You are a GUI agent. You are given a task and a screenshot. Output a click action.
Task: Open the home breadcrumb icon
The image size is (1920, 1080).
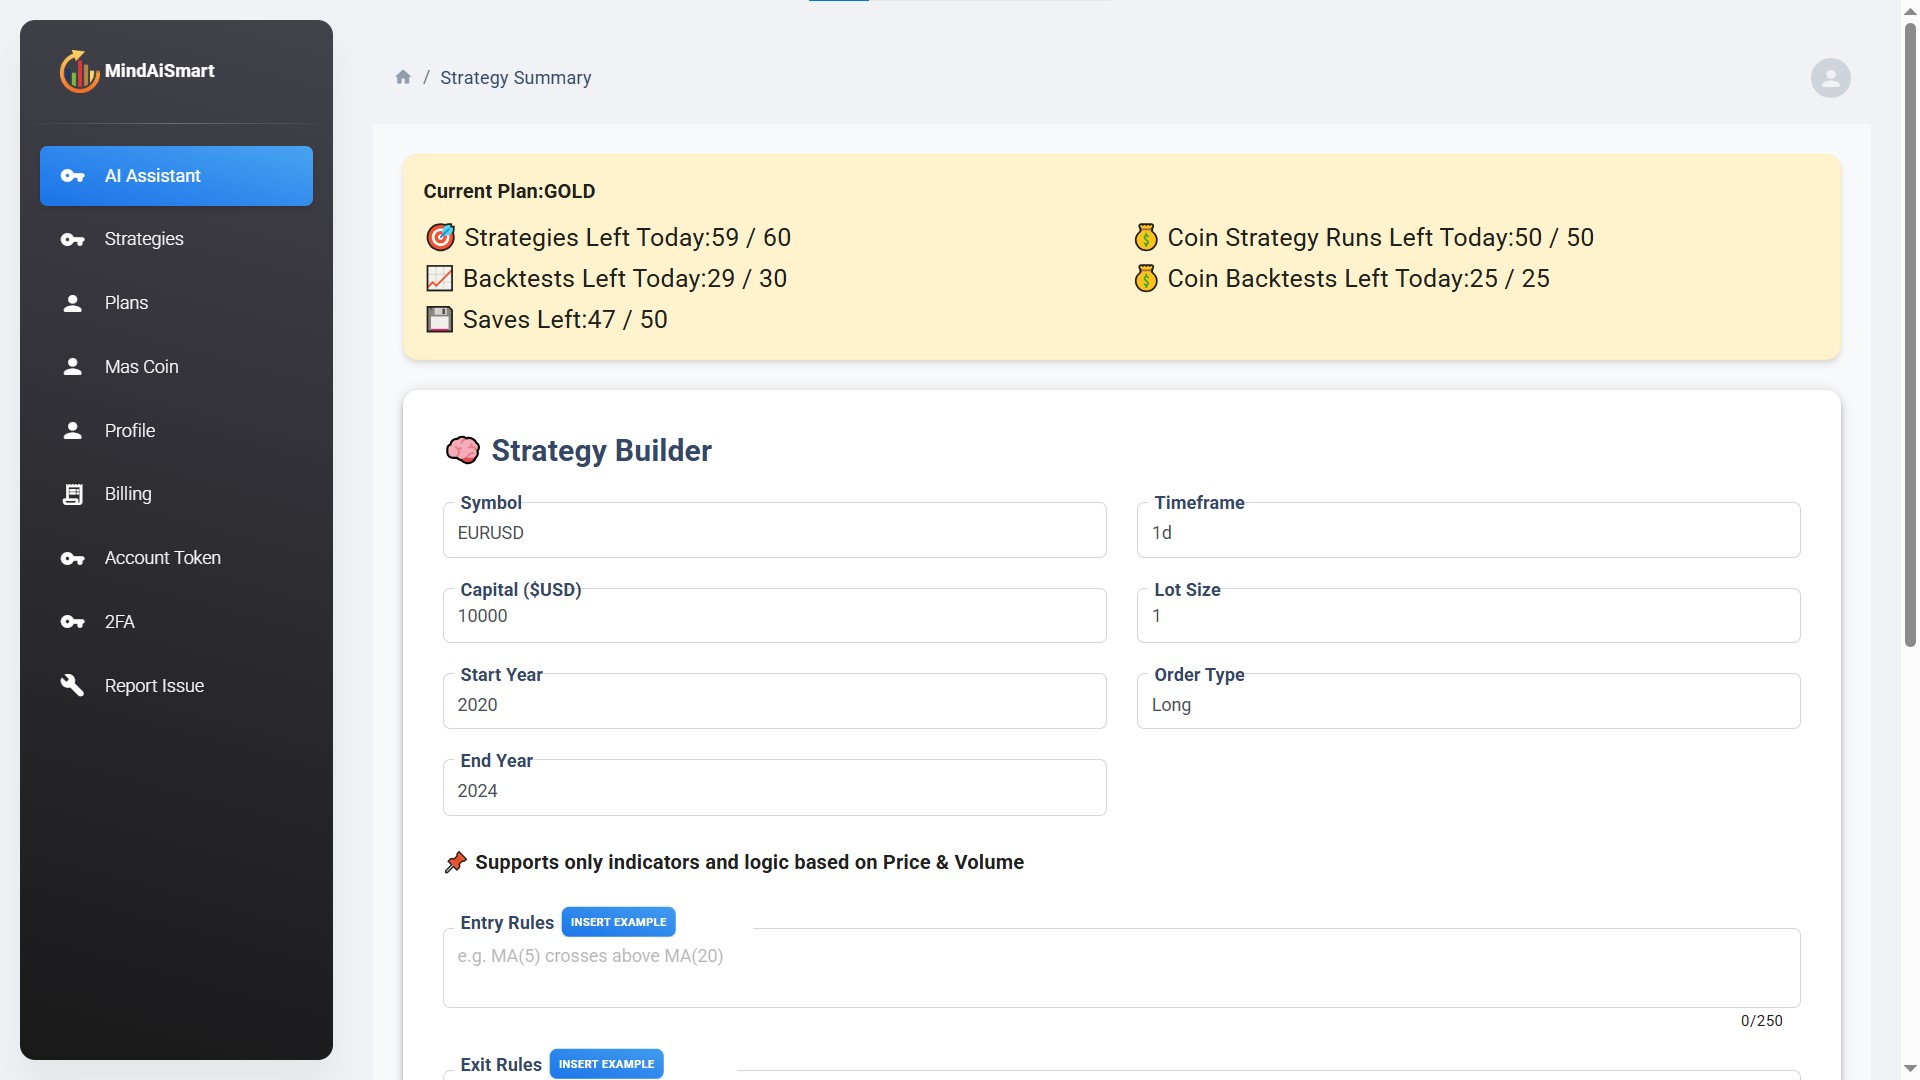pyautogui.click(x=403, y=76)
